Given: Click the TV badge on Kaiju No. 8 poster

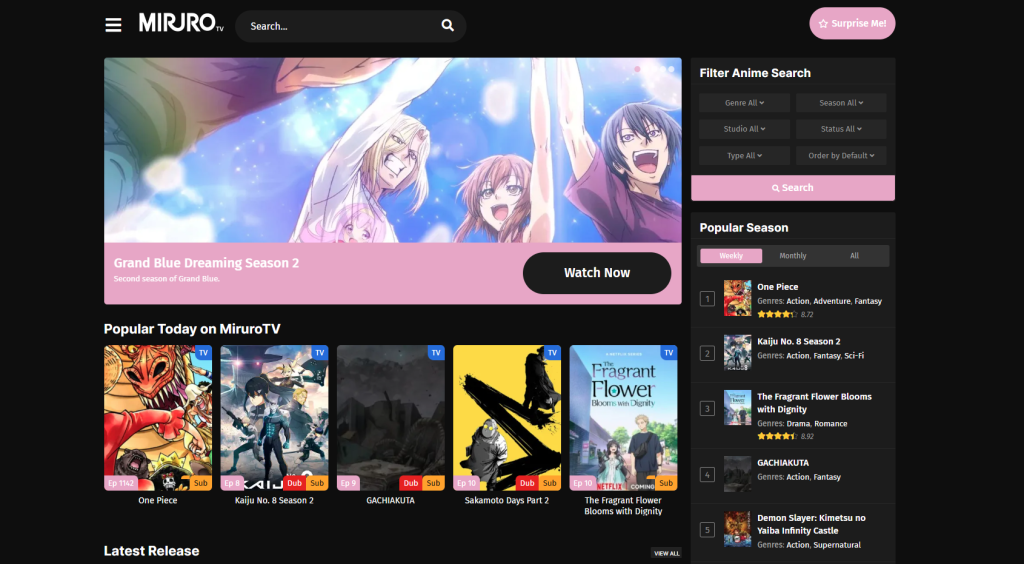Looking at the screenshot, I should (320, 352).
